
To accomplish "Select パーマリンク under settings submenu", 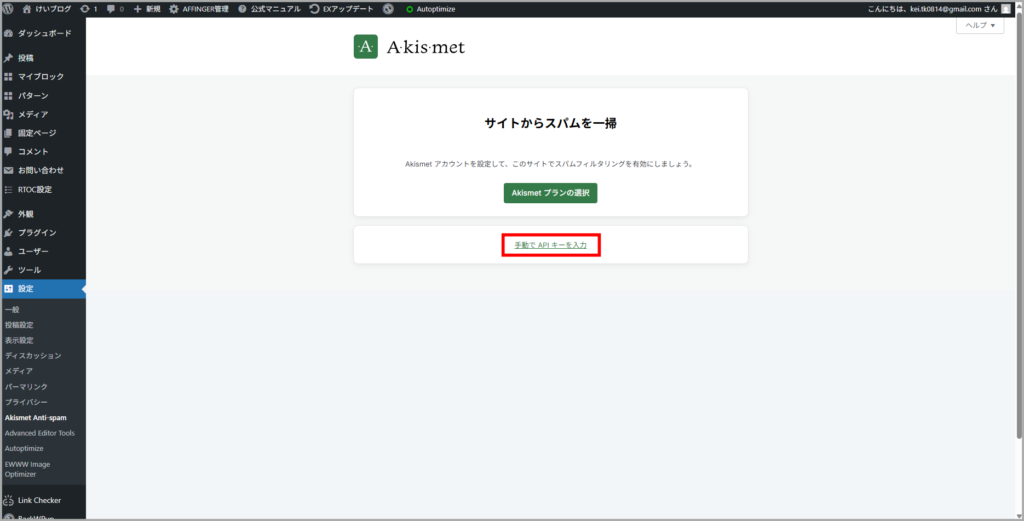I will pos(26,386).
